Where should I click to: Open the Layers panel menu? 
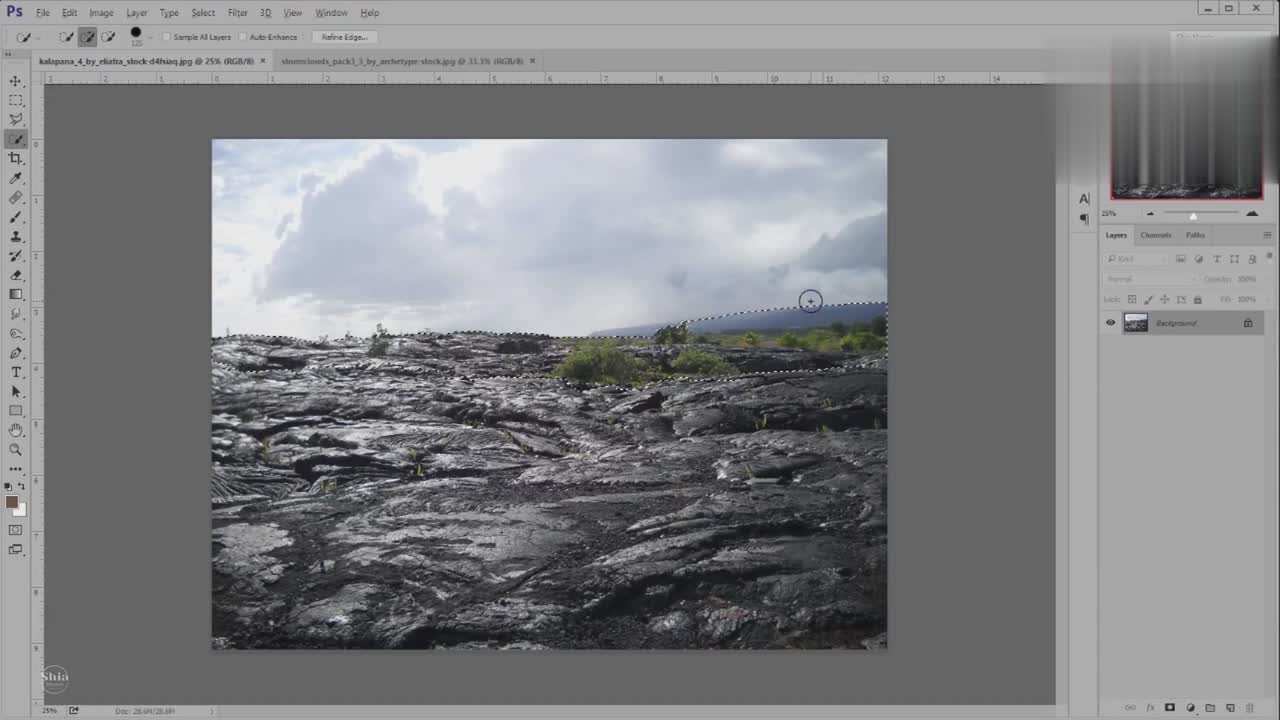click(x=1267, y=235)
